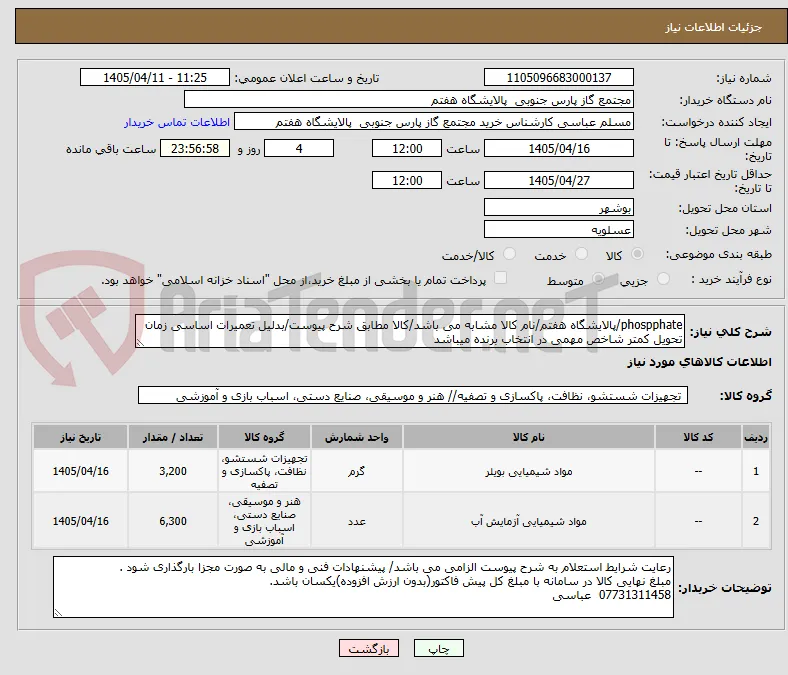Click the چاپ print button
Image resolution: width=788 pixels, height=675 pixels.
(x=439, y=648)
